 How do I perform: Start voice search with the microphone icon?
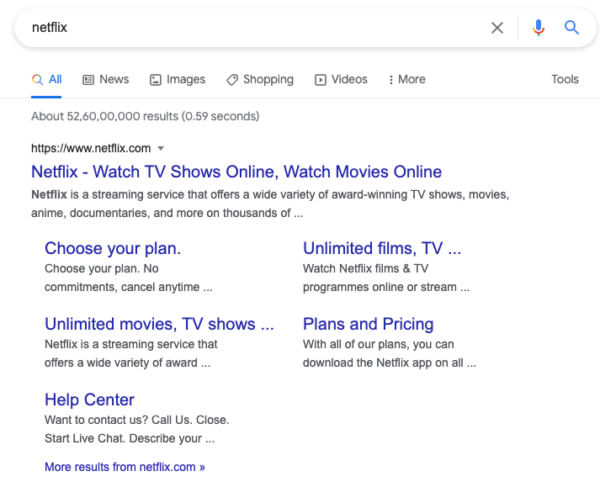pyautogui.click(x=538, y=28)
